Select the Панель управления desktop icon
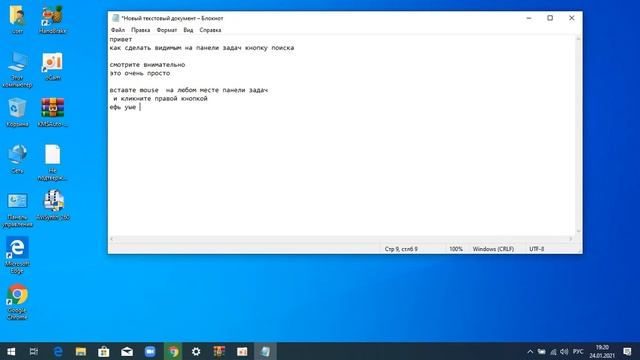640x360 pixels. click(17, 209)
